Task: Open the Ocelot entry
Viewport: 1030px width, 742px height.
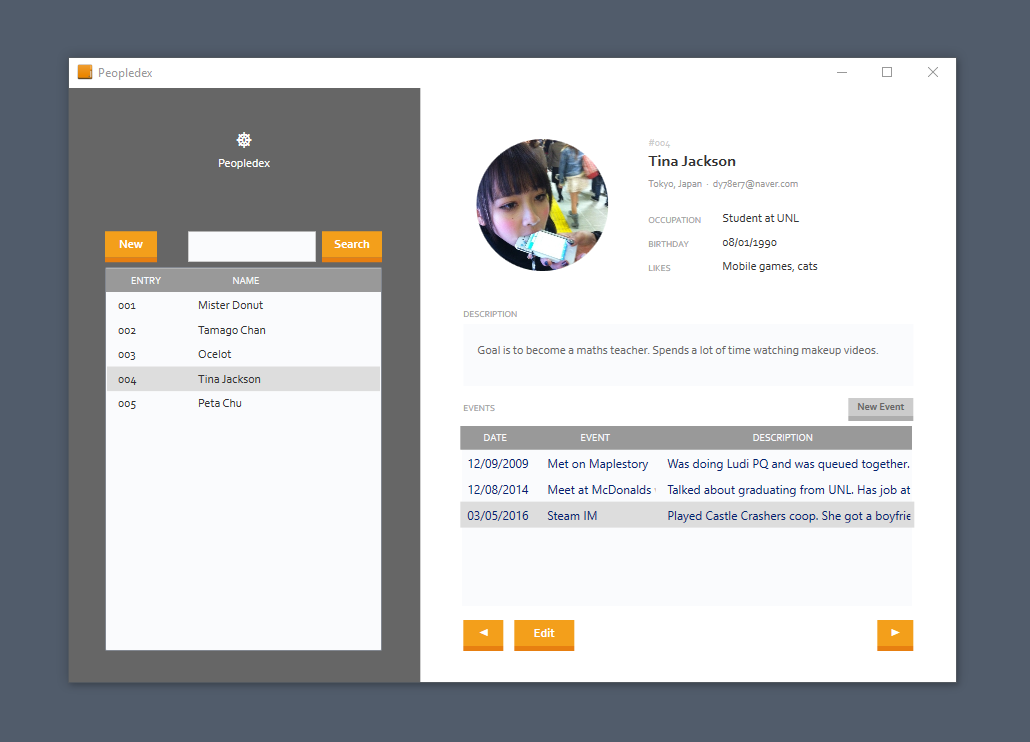Action: (x=215, y=354)
